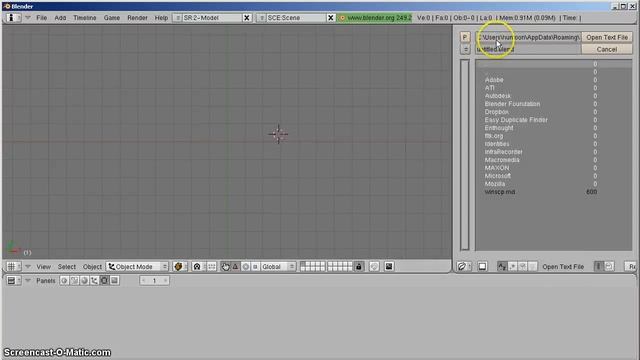Select the Adobe folder
The image size is (640, 360).
click(494, 80)
